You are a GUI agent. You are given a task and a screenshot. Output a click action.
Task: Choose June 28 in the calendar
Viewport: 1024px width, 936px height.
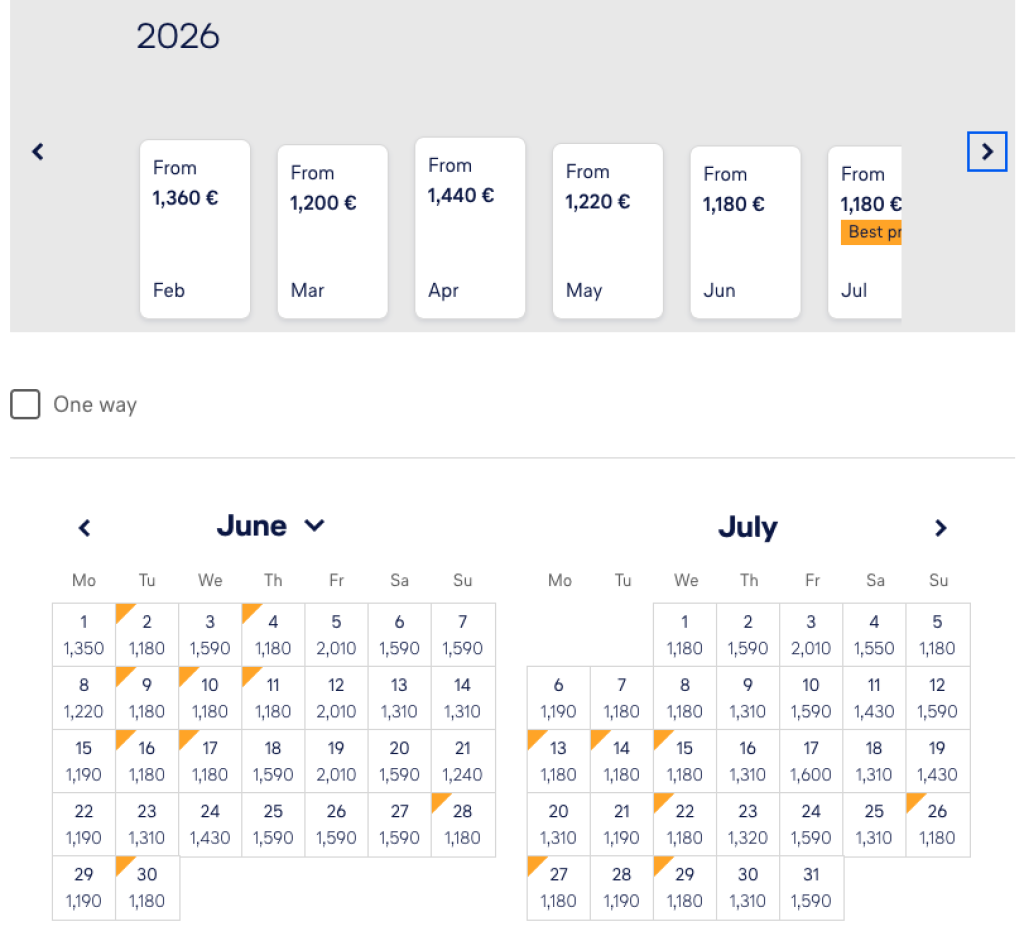click(463, 824)
